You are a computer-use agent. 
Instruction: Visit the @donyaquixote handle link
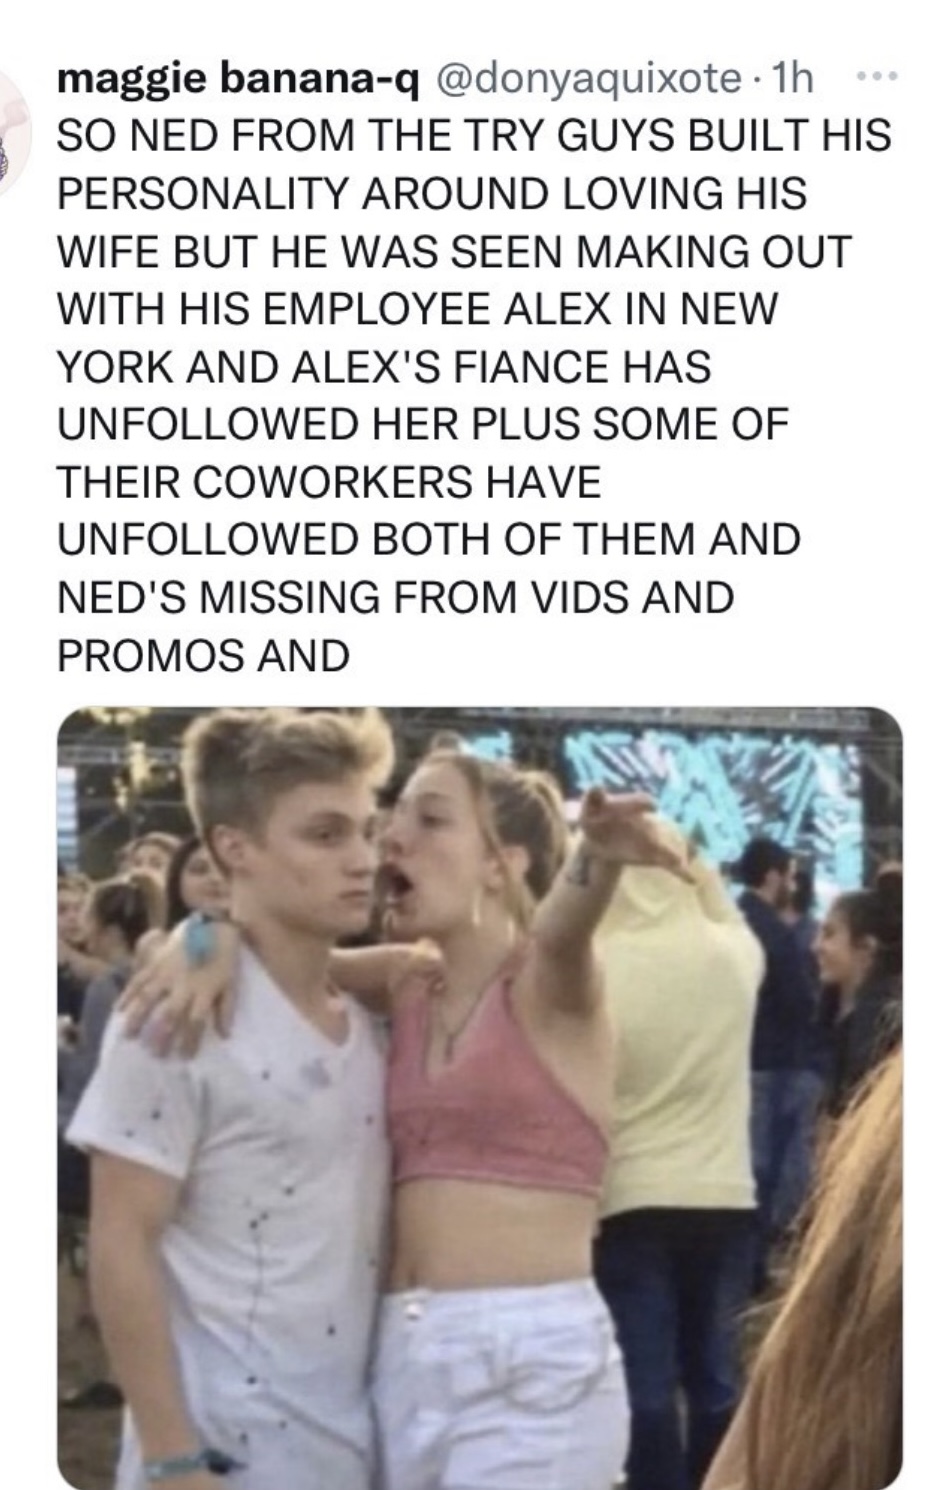coord(586,78)
